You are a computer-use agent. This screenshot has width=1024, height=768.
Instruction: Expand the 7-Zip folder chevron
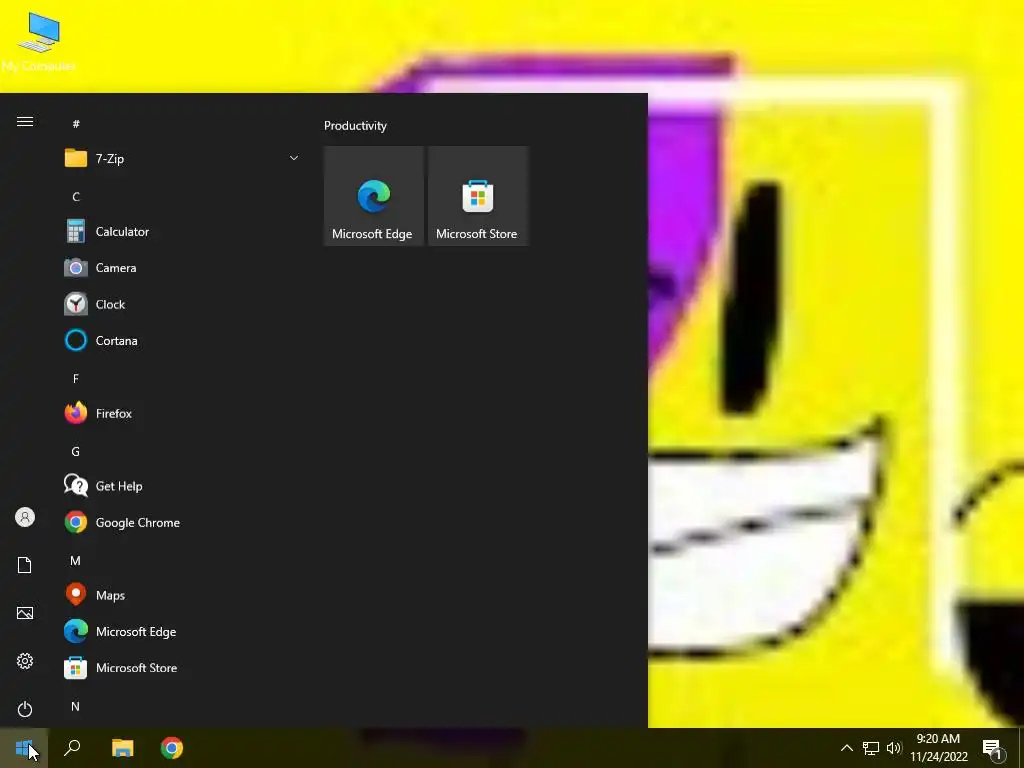click(x=294, y=159)
